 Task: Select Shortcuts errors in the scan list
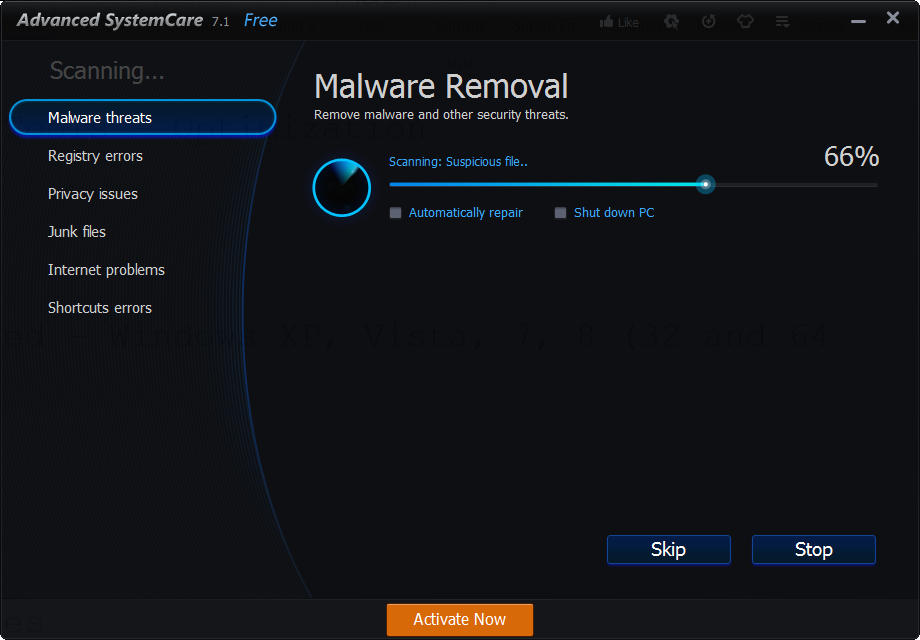pos(100,308)
